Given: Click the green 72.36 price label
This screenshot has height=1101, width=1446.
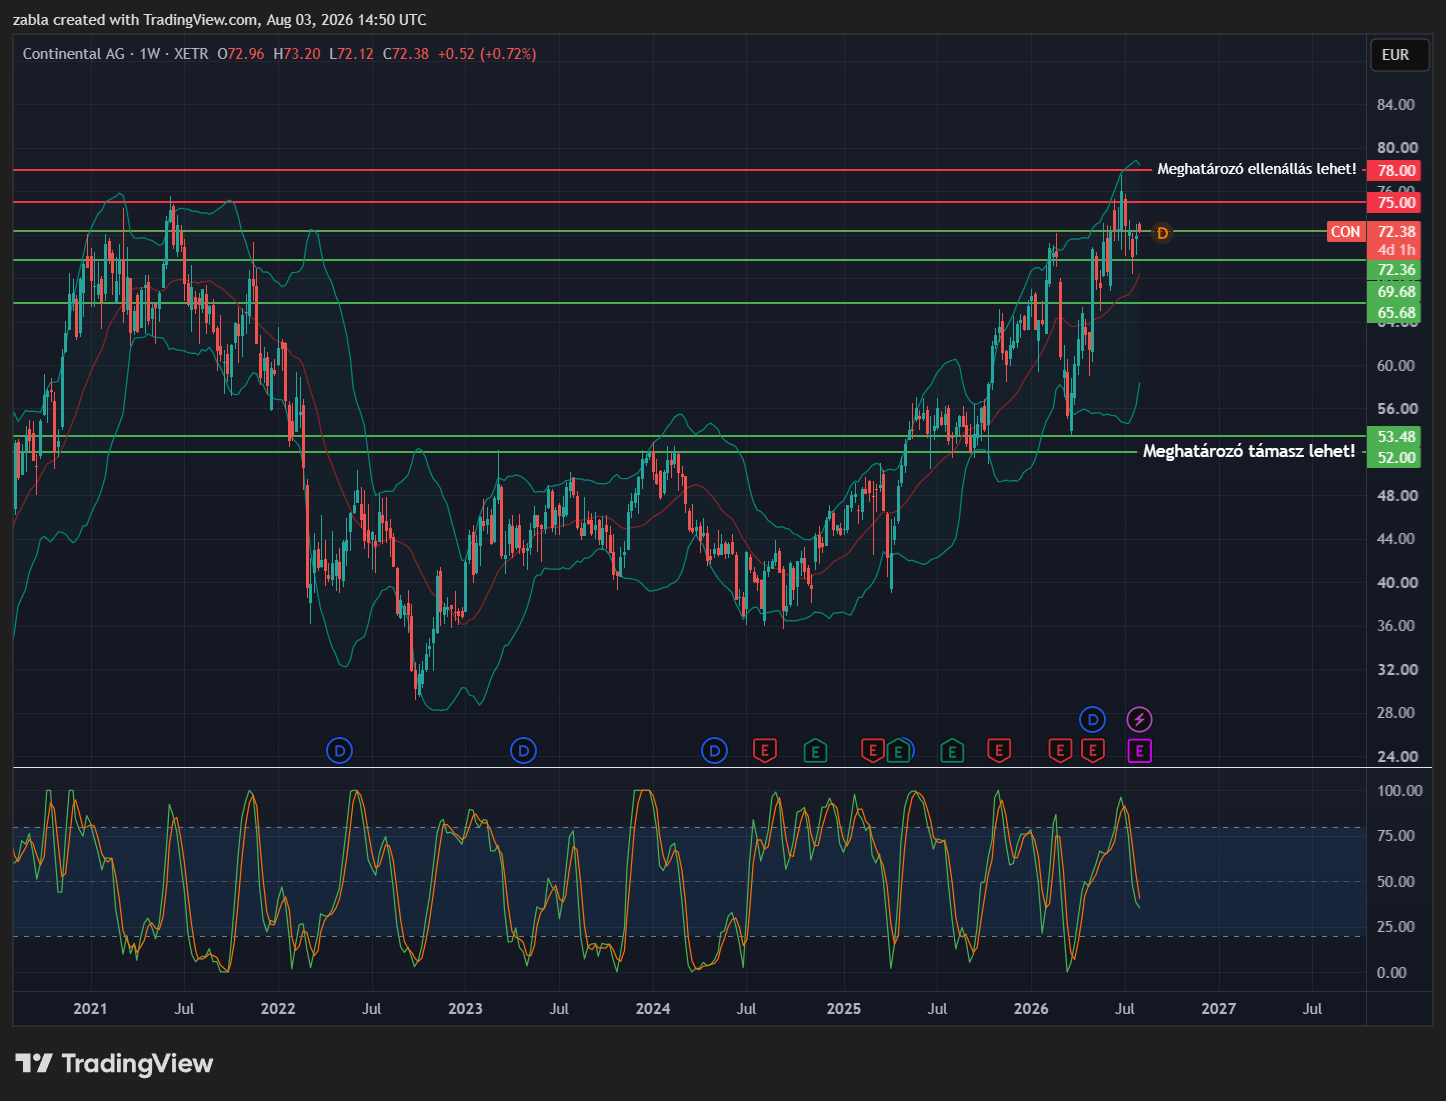Looking at the screenshot, I should [x=1394, y=270].
